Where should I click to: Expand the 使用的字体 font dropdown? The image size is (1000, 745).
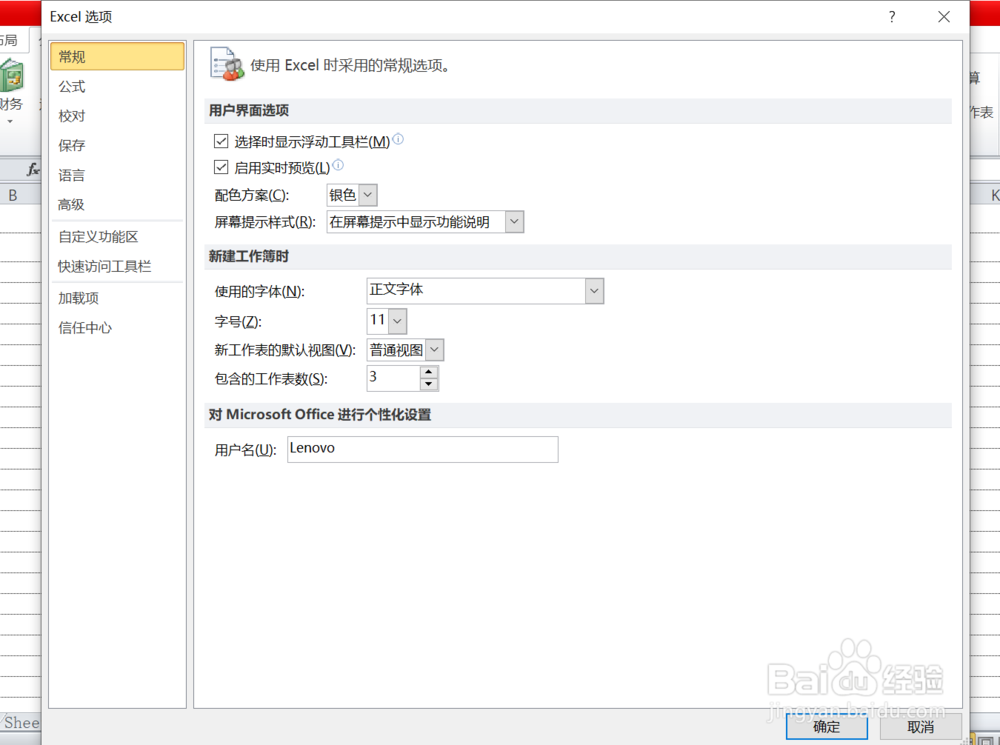coord(596,291)
